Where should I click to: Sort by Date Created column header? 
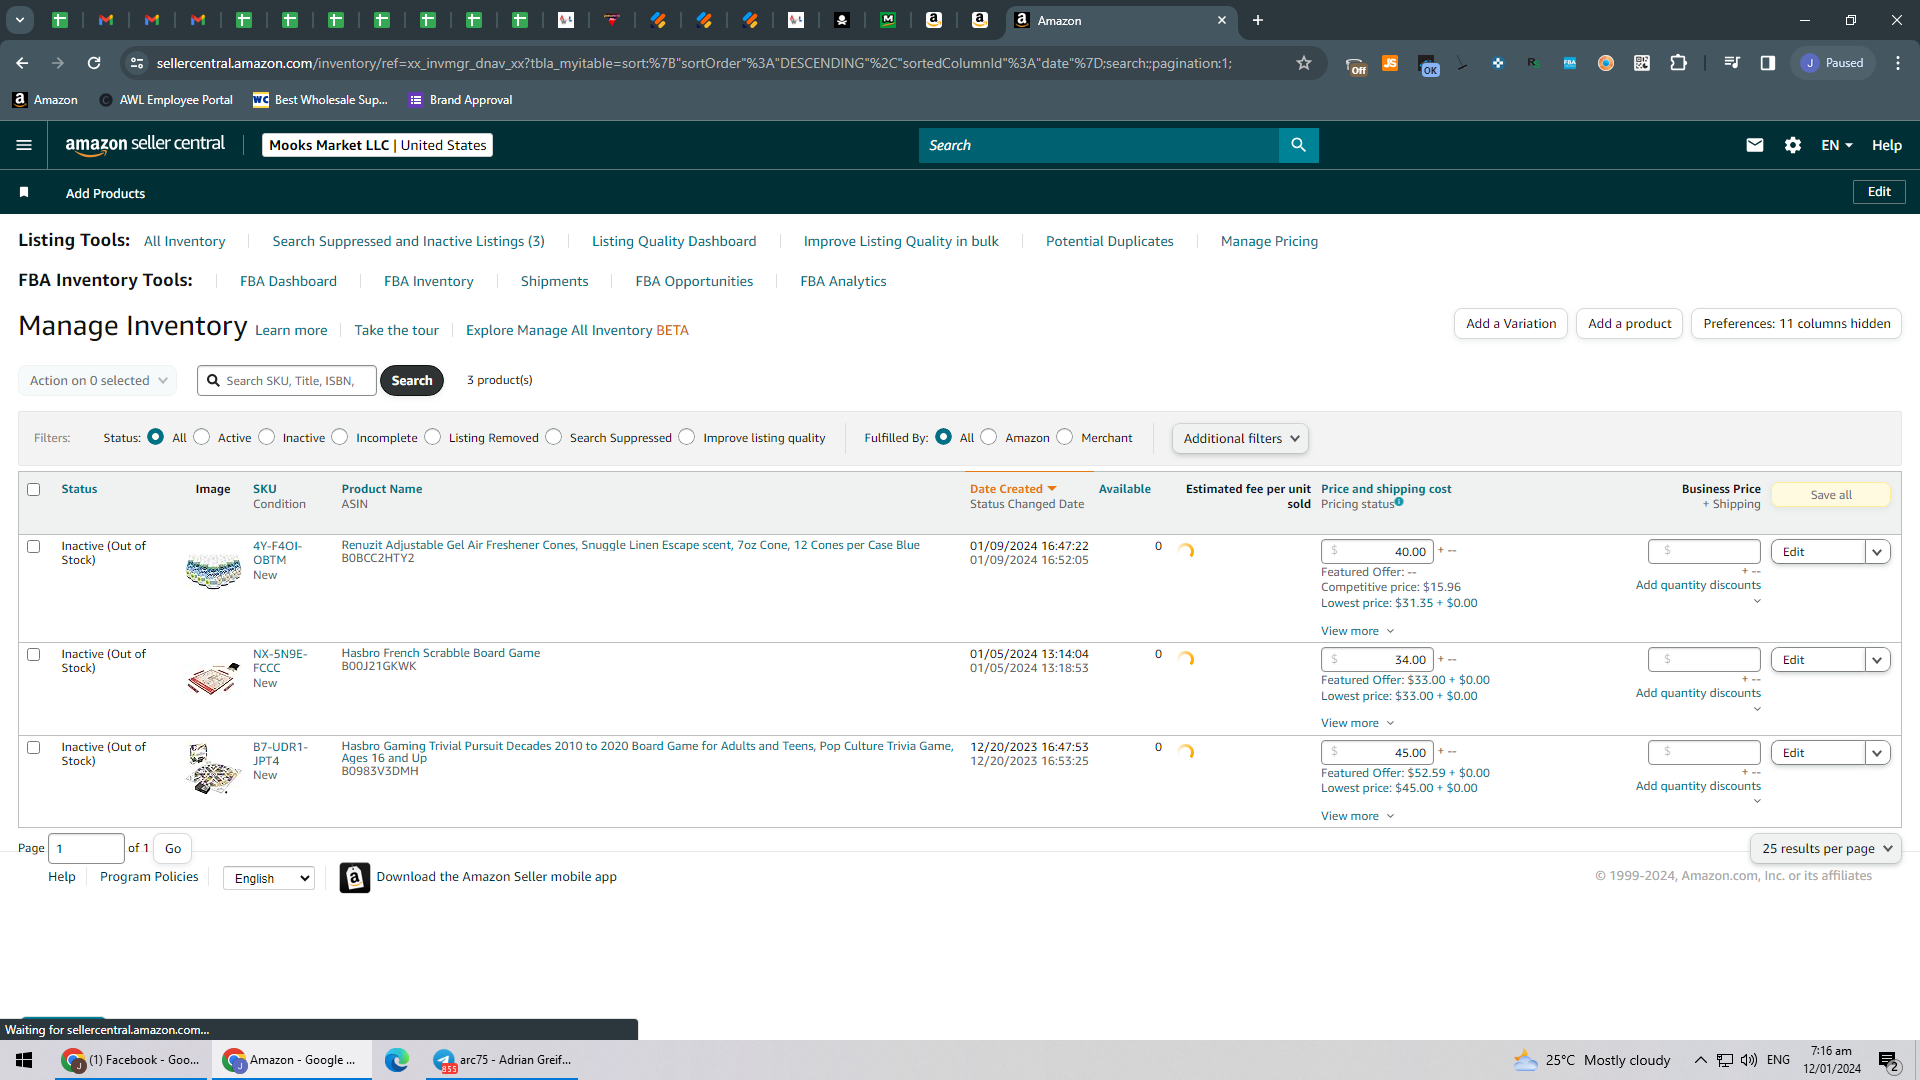[1013, 489]
